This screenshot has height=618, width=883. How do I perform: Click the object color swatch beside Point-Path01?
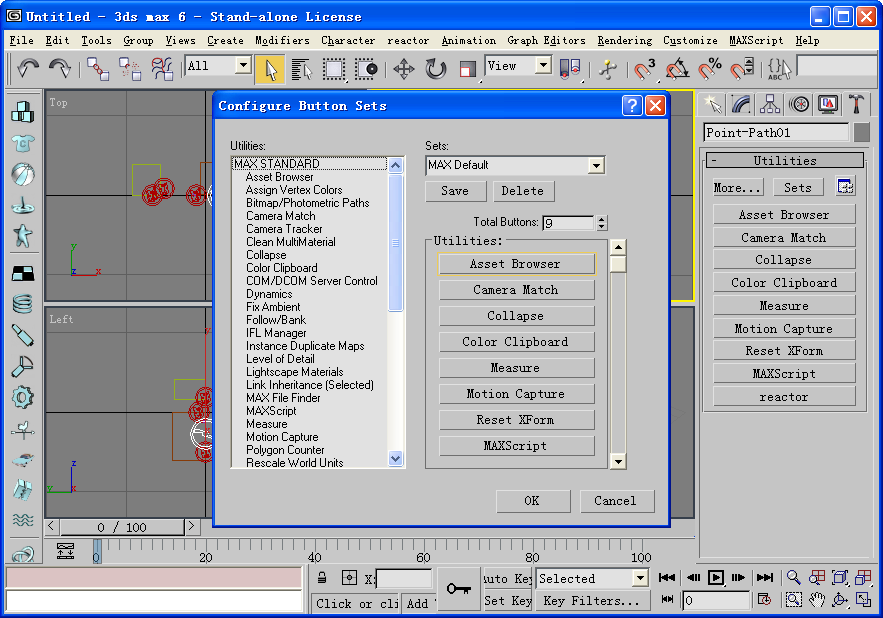click(862, 132)
